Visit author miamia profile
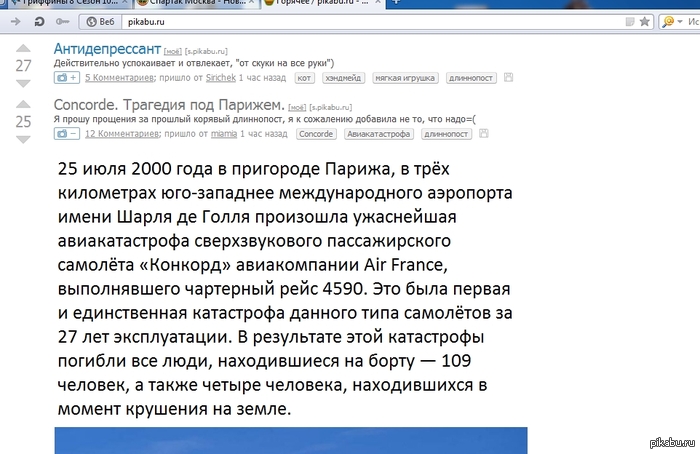 pyautogui.click(x=224, y=133)
